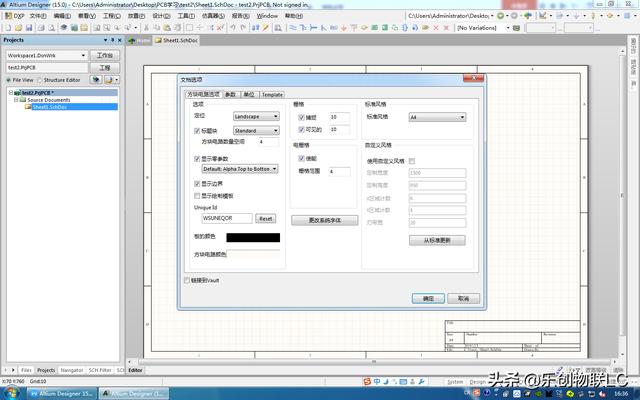Screen dimensions: 640x400
Task: Switch to the 参数 tab
Action: tap(231, 95)
